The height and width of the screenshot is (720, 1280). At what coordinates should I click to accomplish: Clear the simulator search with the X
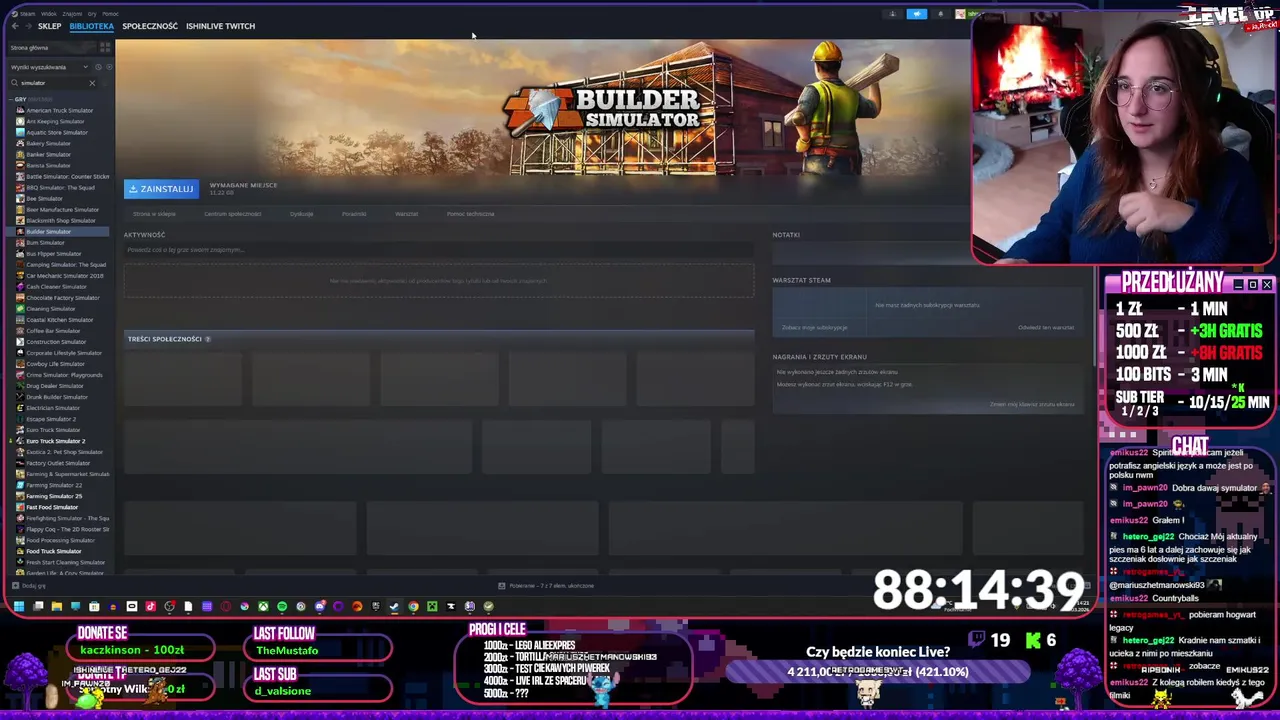(92, 83)
